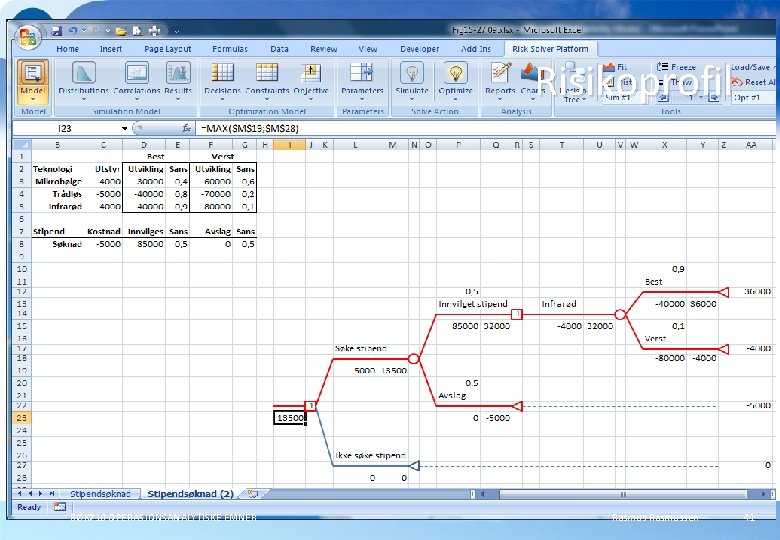The height and width of the screenshot is (540, 780).
Task: Open the Load/Save dropdown
Action: 752,67
